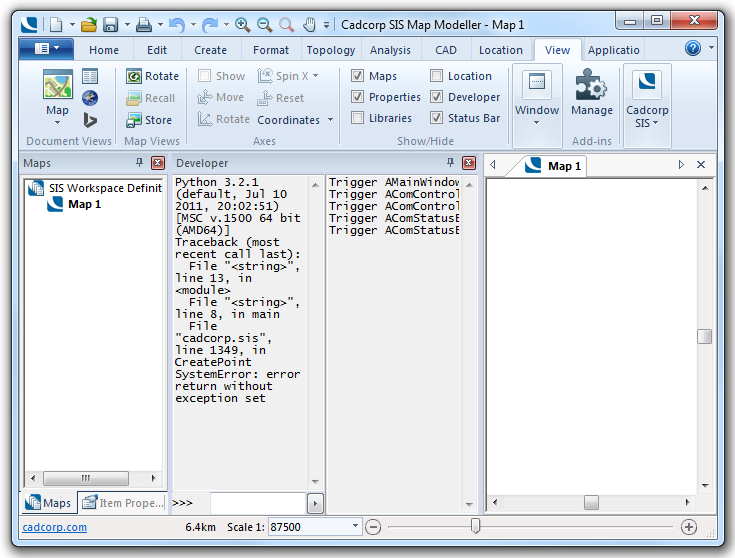
Task: Select the Pan hand tool
Action: tap(309, 24)
